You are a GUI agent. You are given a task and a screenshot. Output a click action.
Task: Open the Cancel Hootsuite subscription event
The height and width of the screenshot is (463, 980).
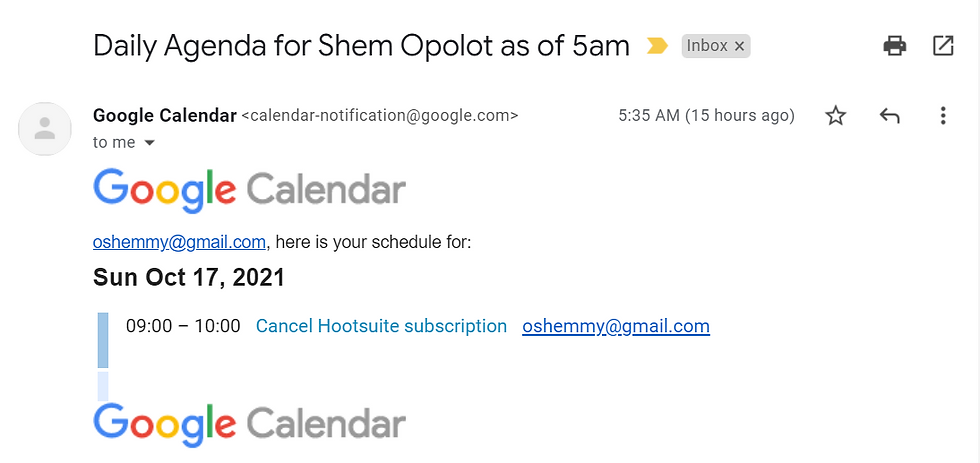tap(381, 326)
